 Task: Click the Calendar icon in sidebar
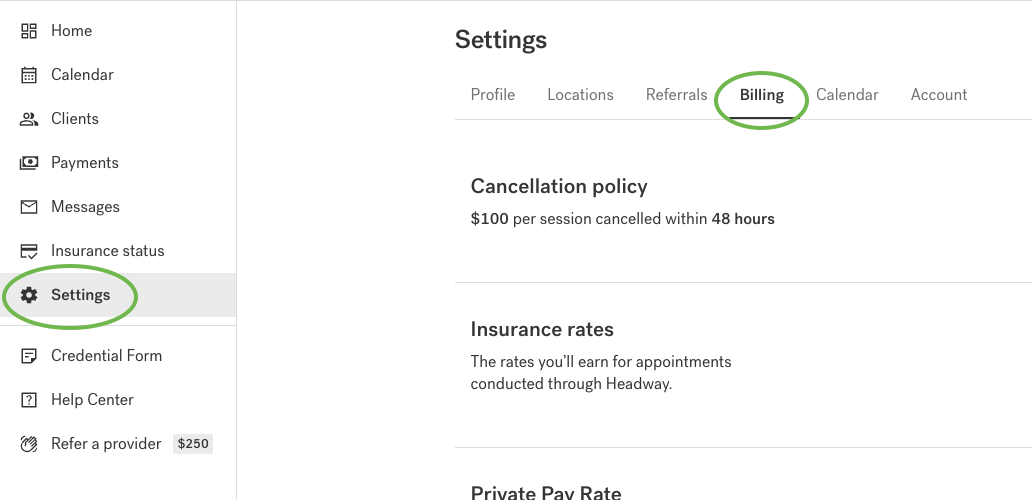coord(29,75)
